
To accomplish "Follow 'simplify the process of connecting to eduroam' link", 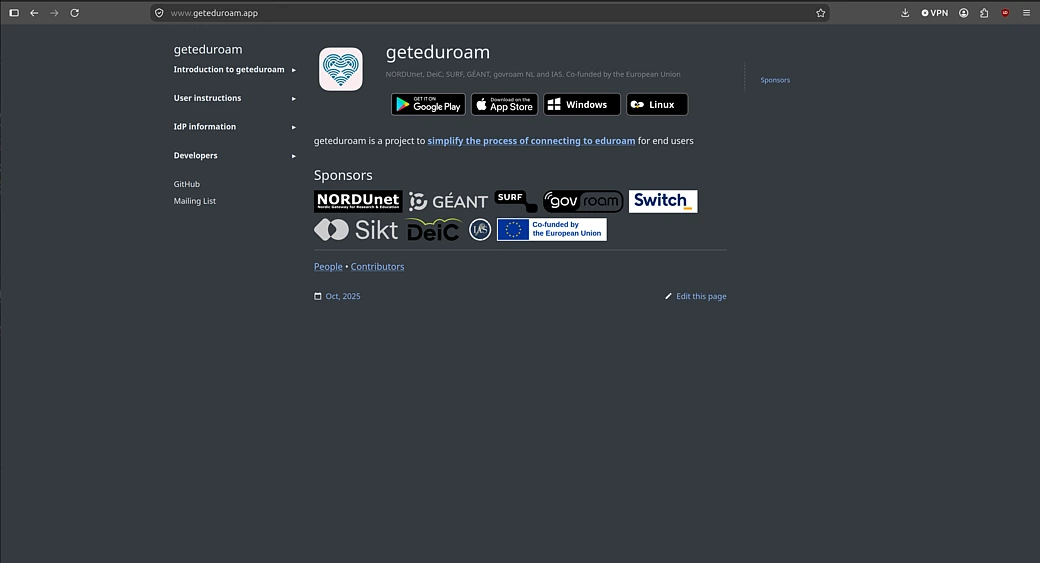I will click(x=531, y=141).
